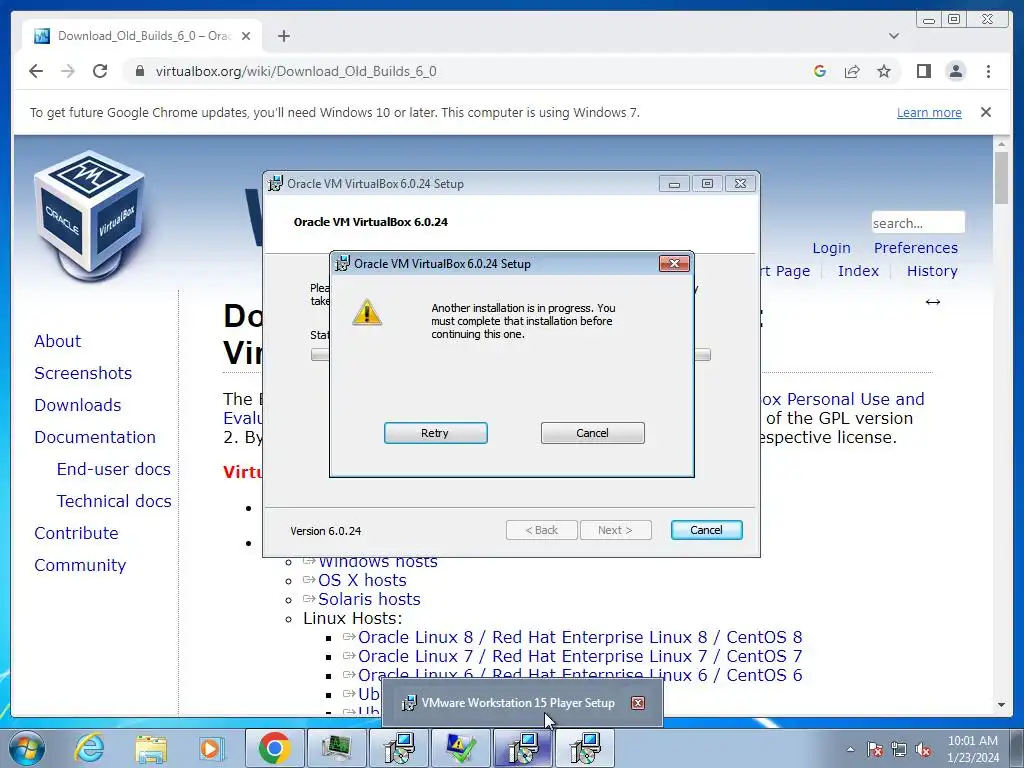Click the forward navigation arrow in Chrome

(68, 71)
